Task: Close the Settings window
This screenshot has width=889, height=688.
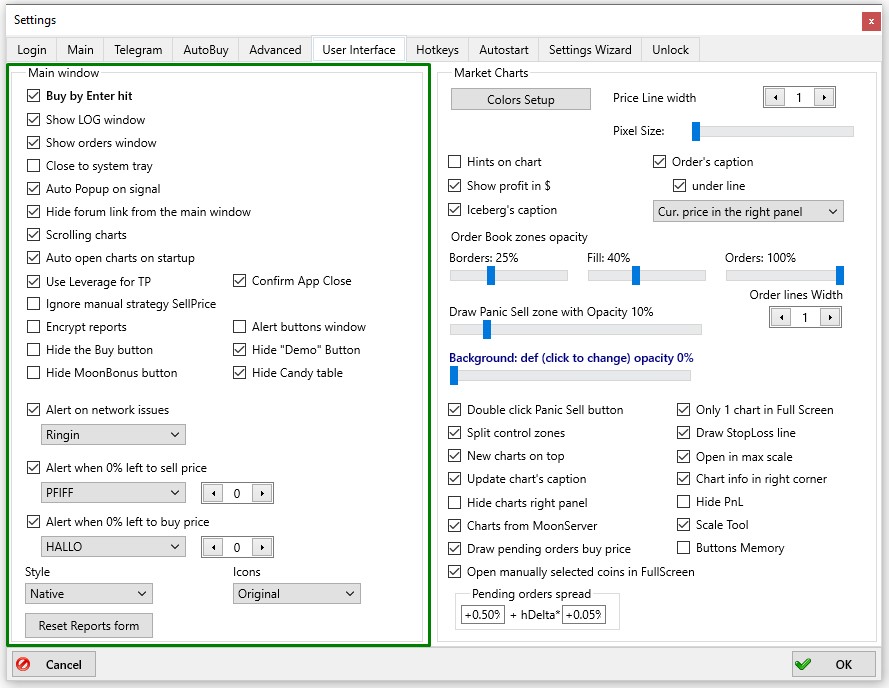Action: point(870,22)
